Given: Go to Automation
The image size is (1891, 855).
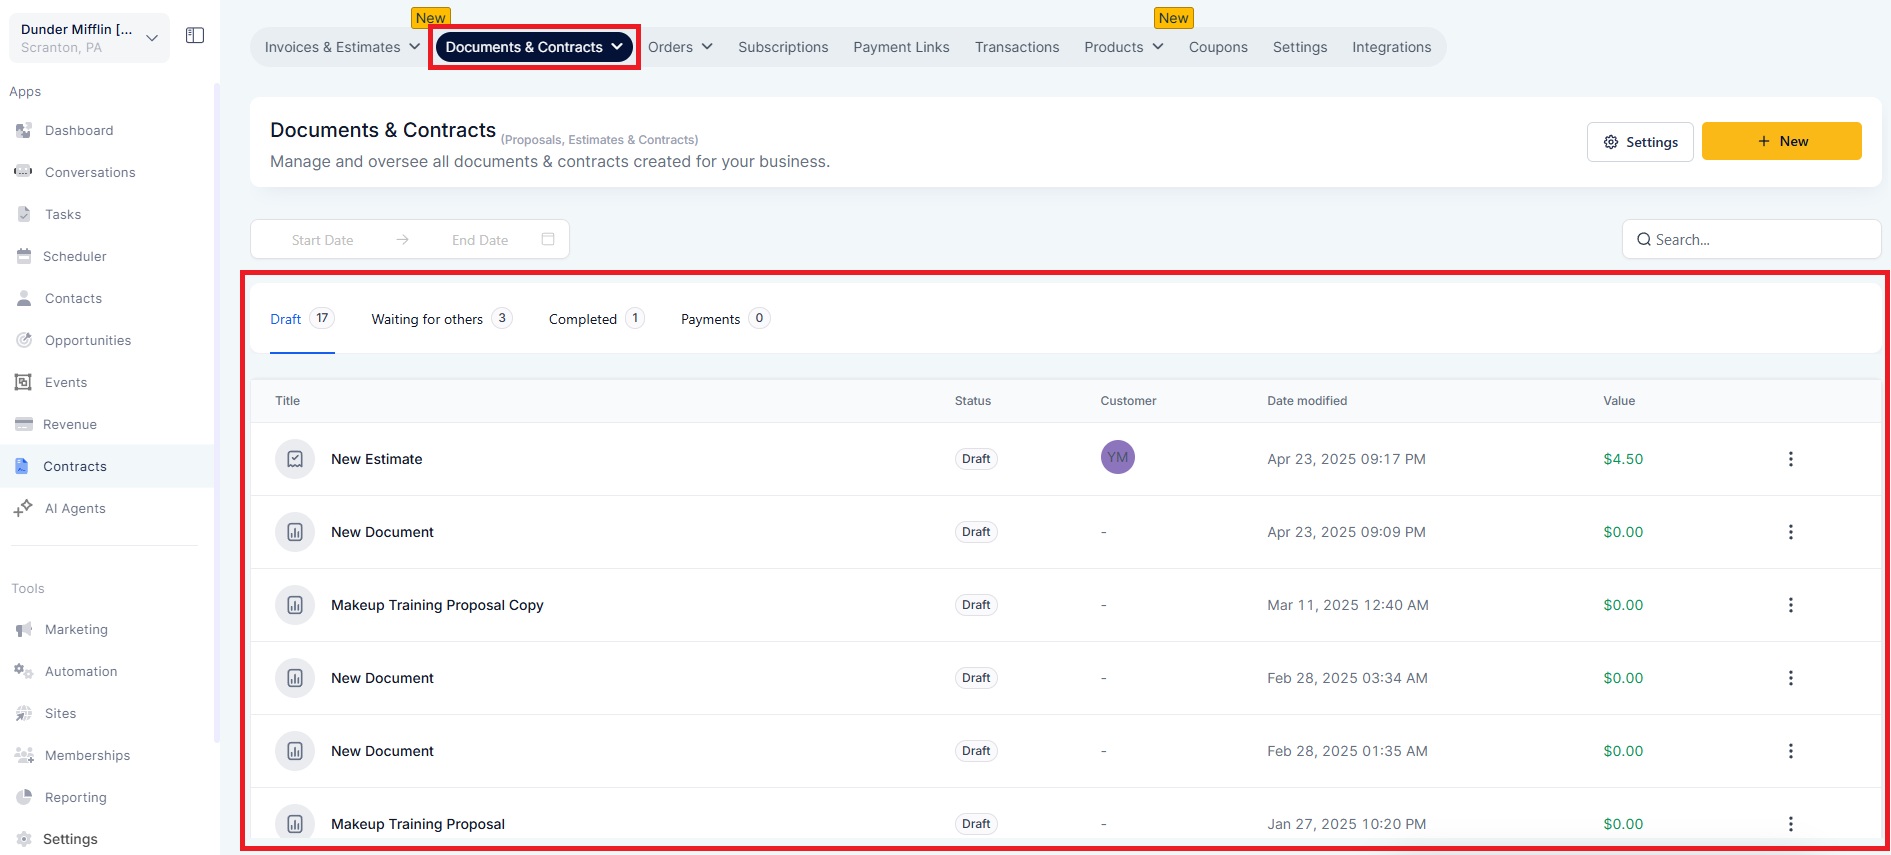Looking at the screenshot, I should tap(80, 671).
